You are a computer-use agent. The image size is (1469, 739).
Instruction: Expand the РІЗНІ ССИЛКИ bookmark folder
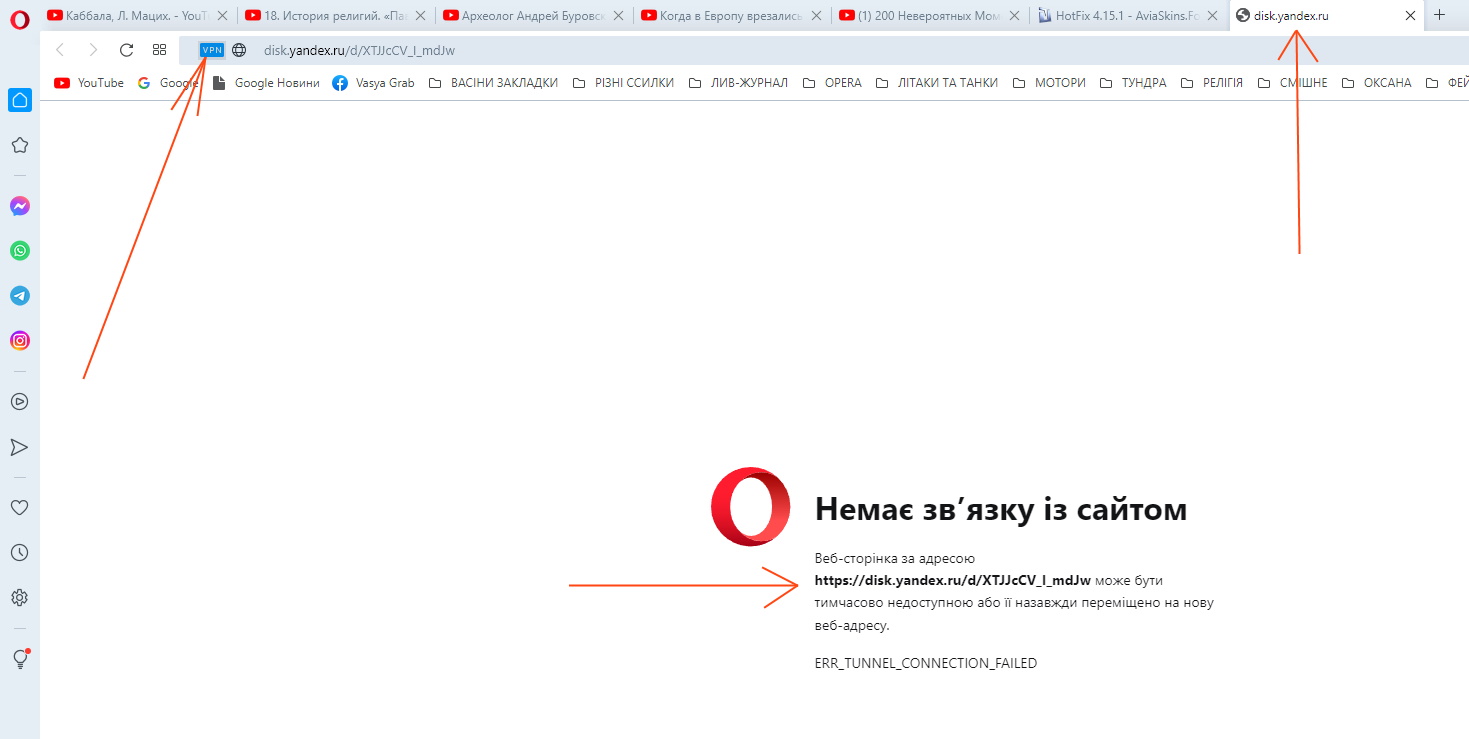click(623, 83)
